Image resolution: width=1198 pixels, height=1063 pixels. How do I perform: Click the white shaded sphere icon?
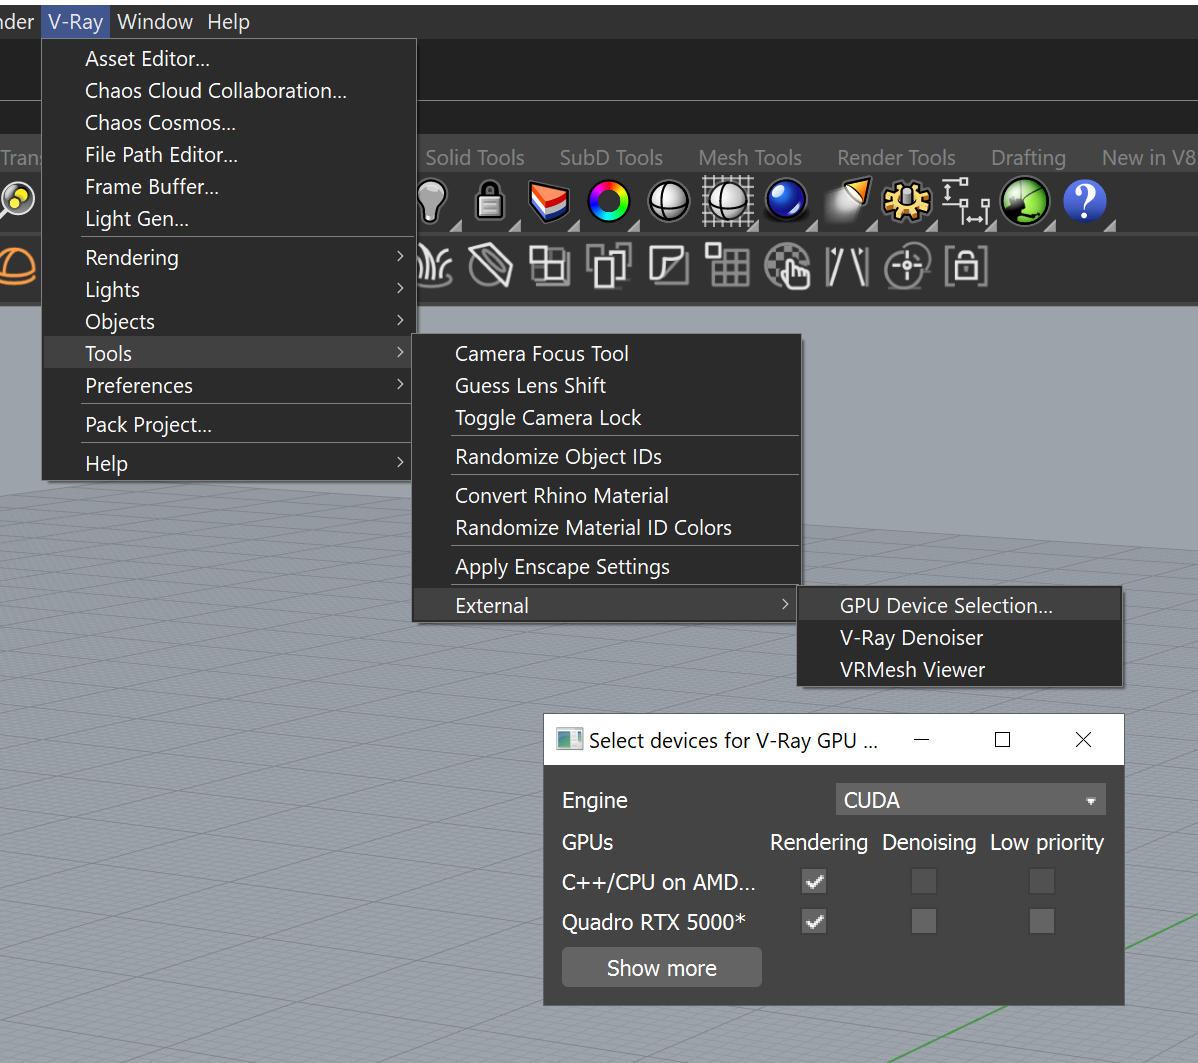pyautogui.click(x=669, y=202)
